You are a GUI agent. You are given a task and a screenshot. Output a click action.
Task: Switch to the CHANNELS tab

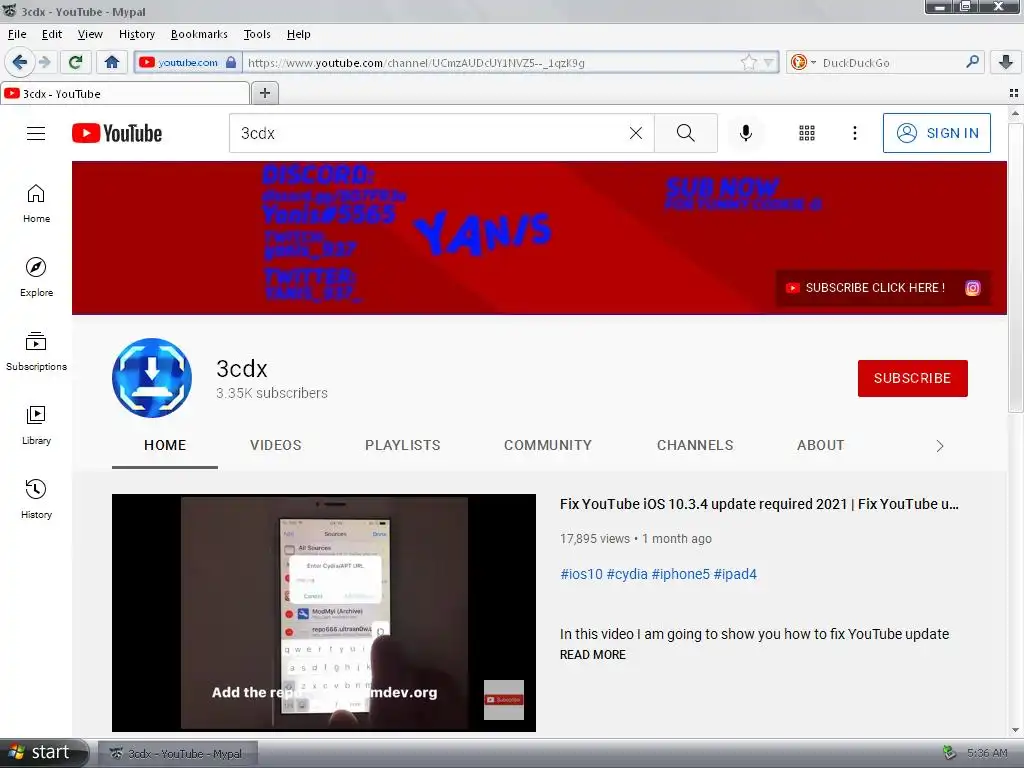[x=695, y=445]
